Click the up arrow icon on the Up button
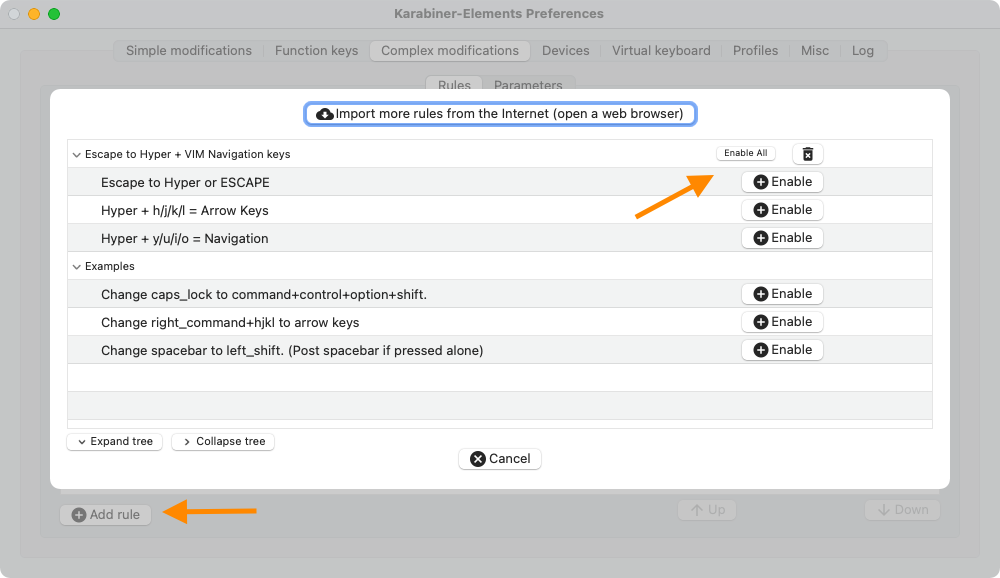1000x578 pixels. pos(695,509)
